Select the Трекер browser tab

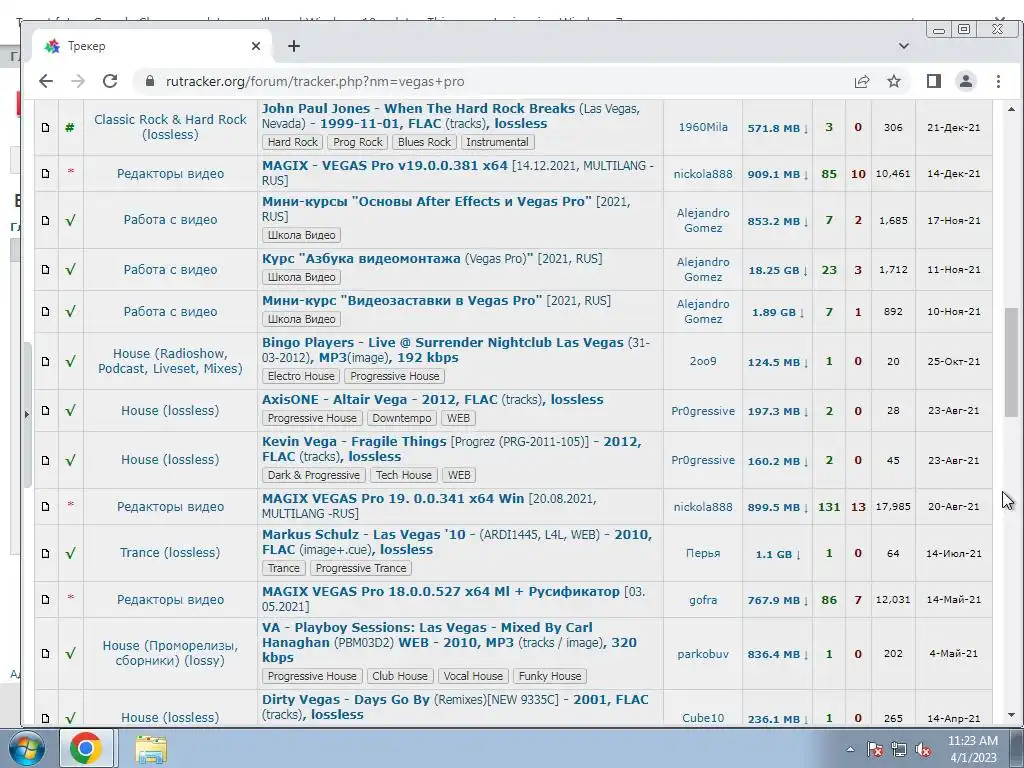click(153, 46)
